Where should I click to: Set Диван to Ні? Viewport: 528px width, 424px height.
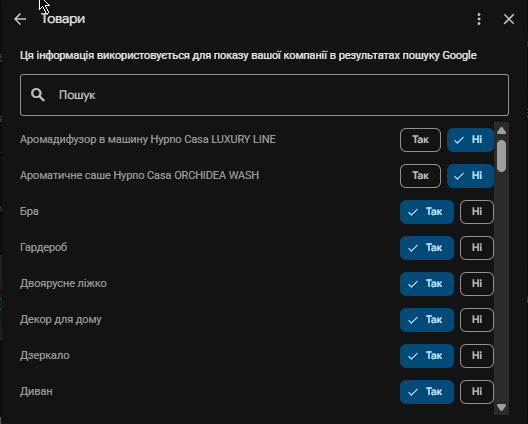(x=477, y=392)
